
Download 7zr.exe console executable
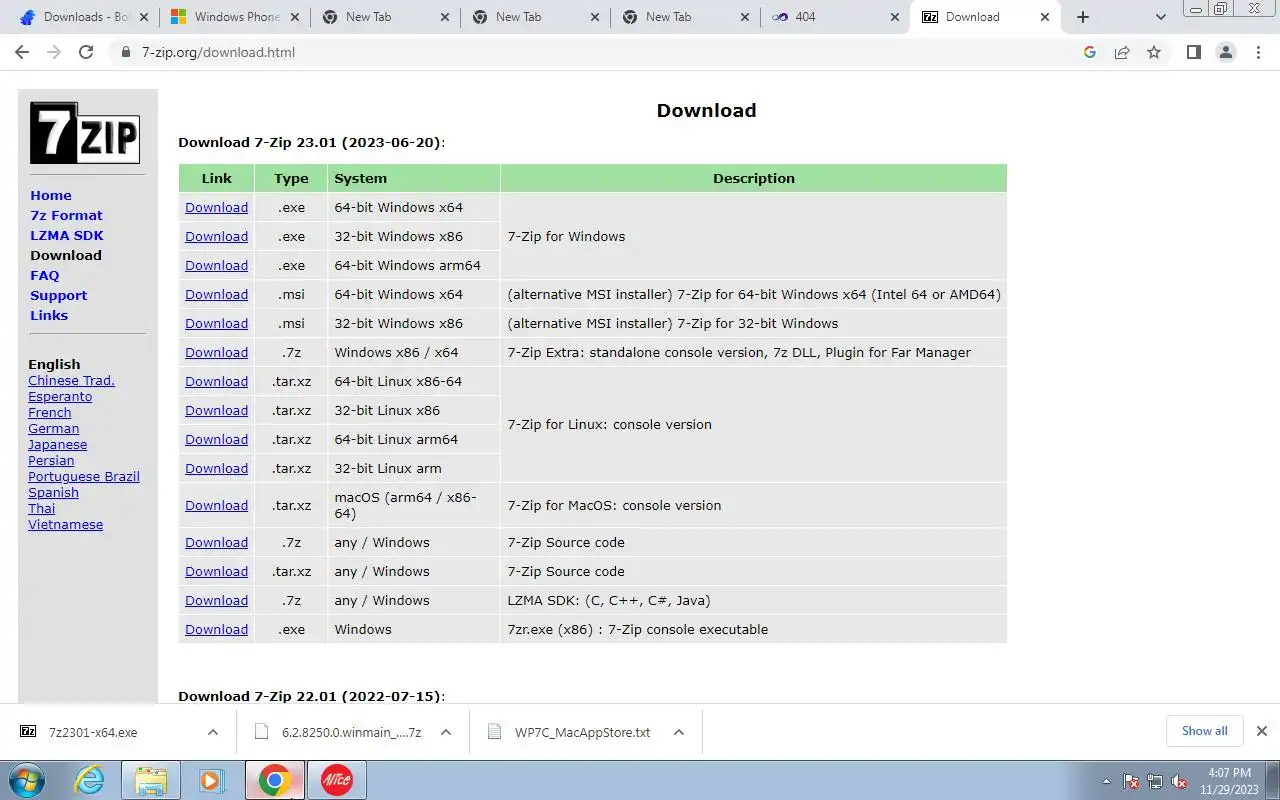(x=216, y=629)
